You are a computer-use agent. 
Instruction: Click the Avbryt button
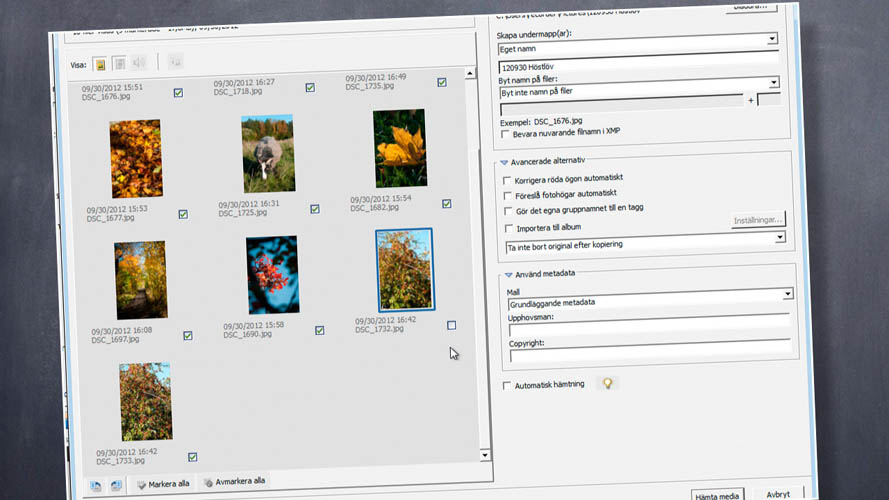[x=778, y=494]
